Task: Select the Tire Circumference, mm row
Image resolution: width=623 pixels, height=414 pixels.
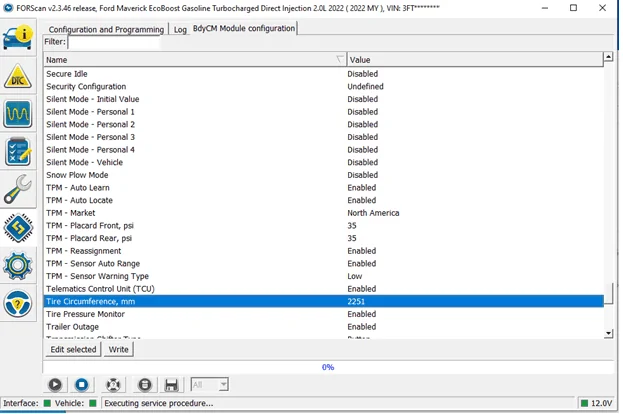Action: (x=323, y=302)
